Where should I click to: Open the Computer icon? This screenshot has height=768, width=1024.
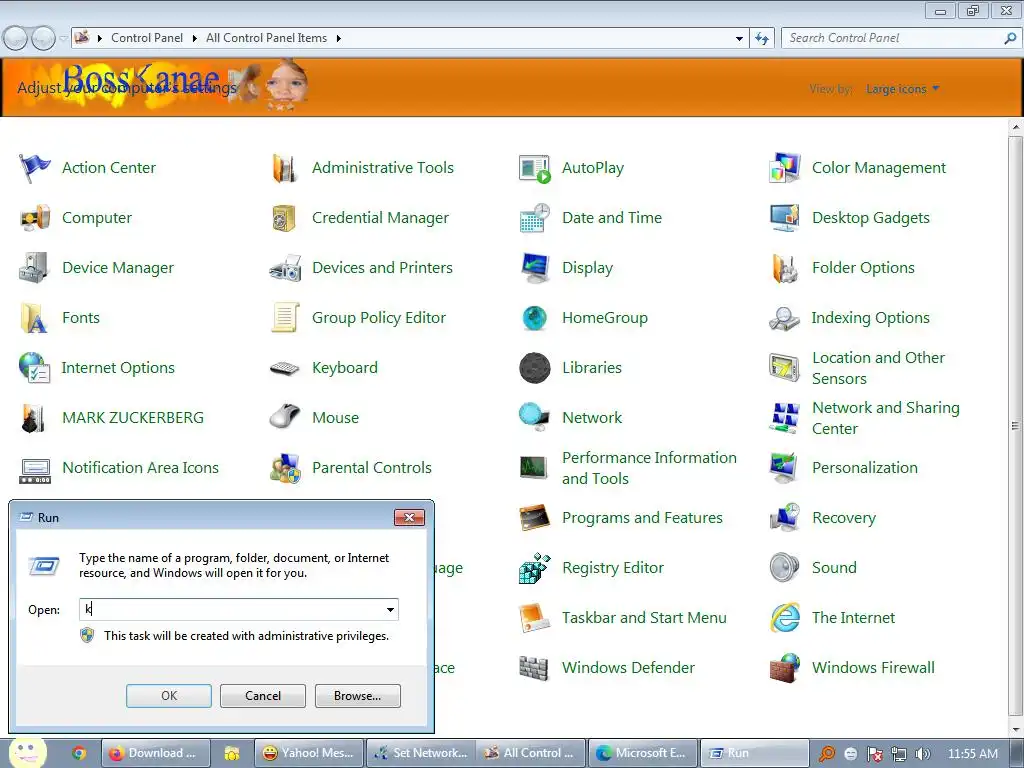[35, 218]
